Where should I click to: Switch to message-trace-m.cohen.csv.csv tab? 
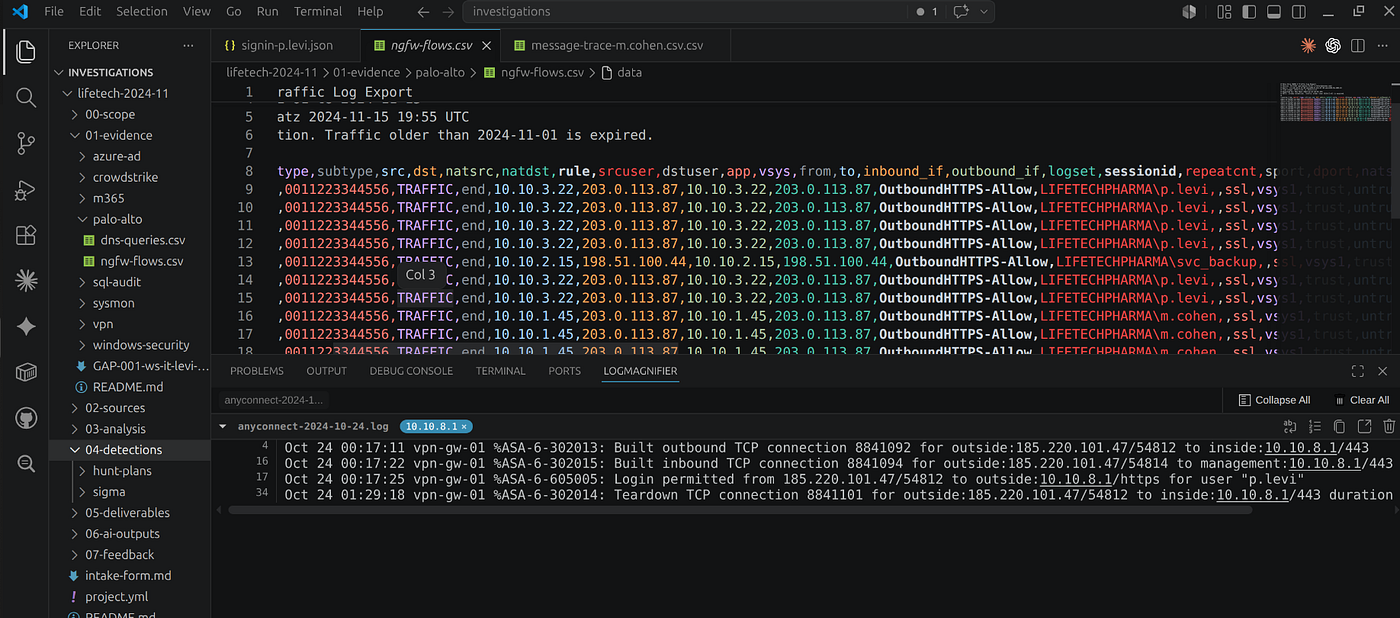point(617,46)
